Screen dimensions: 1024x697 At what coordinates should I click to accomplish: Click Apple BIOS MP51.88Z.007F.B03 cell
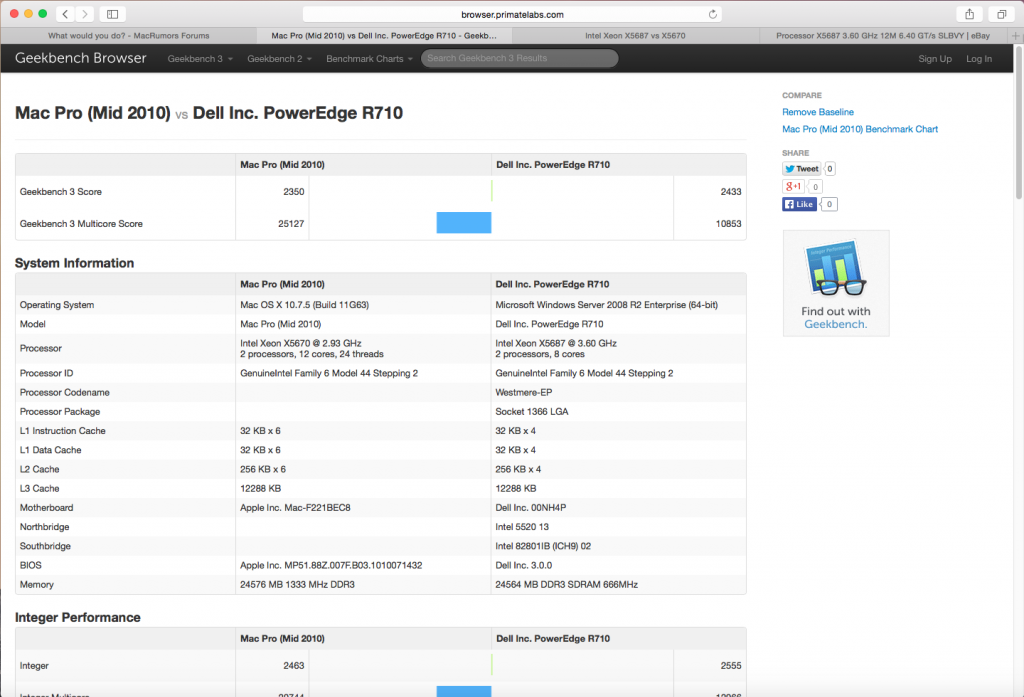[331, 565]
